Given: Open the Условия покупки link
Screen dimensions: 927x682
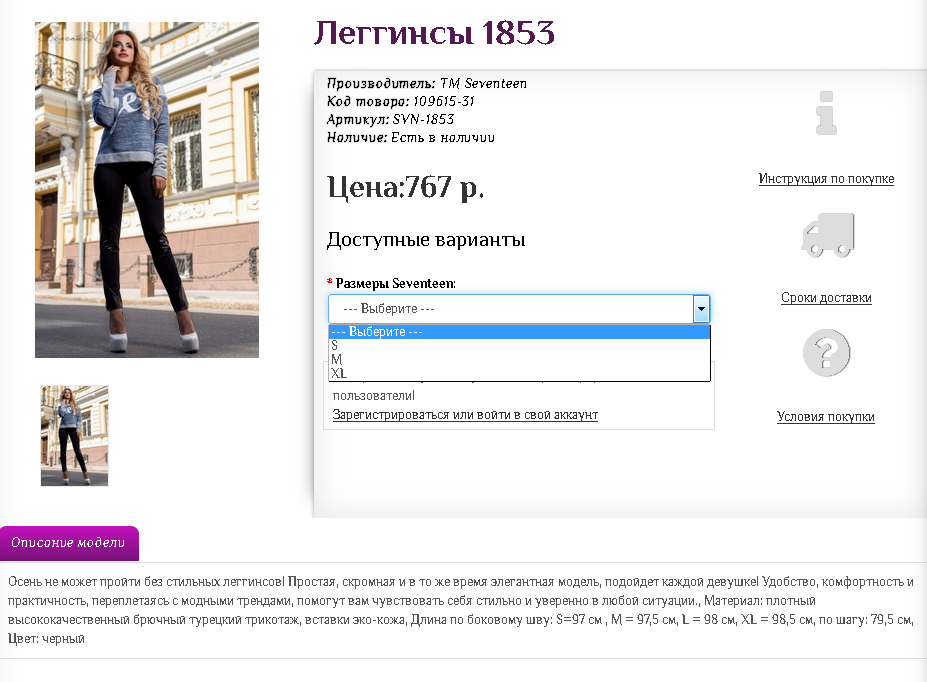Looking at the screenshot, I should (825, 416).
